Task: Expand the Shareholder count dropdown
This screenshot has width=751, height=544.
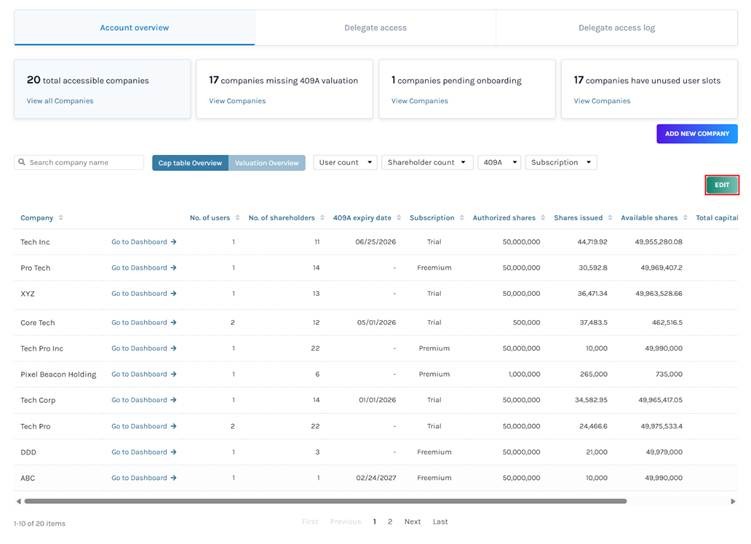Action: [427, 162]
